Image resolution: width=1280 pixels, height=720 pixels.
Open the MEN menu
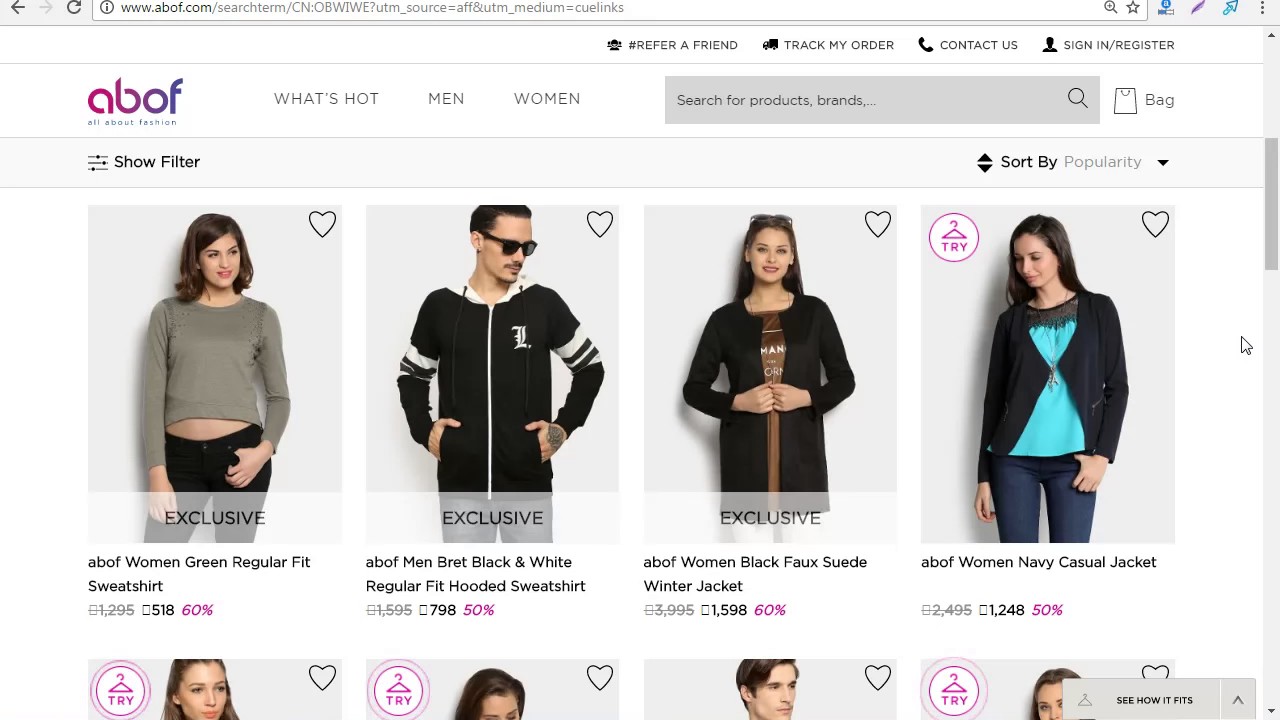point(446,99)
